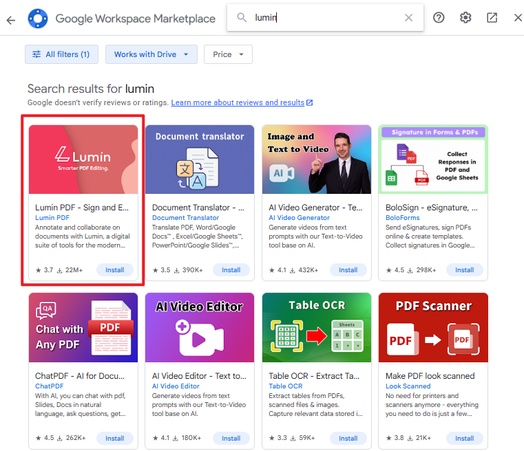Image resolution: width=524 pixels, height=451 pixels.
Task: Clear the search text with the X icon
Action: click(408, 17)
